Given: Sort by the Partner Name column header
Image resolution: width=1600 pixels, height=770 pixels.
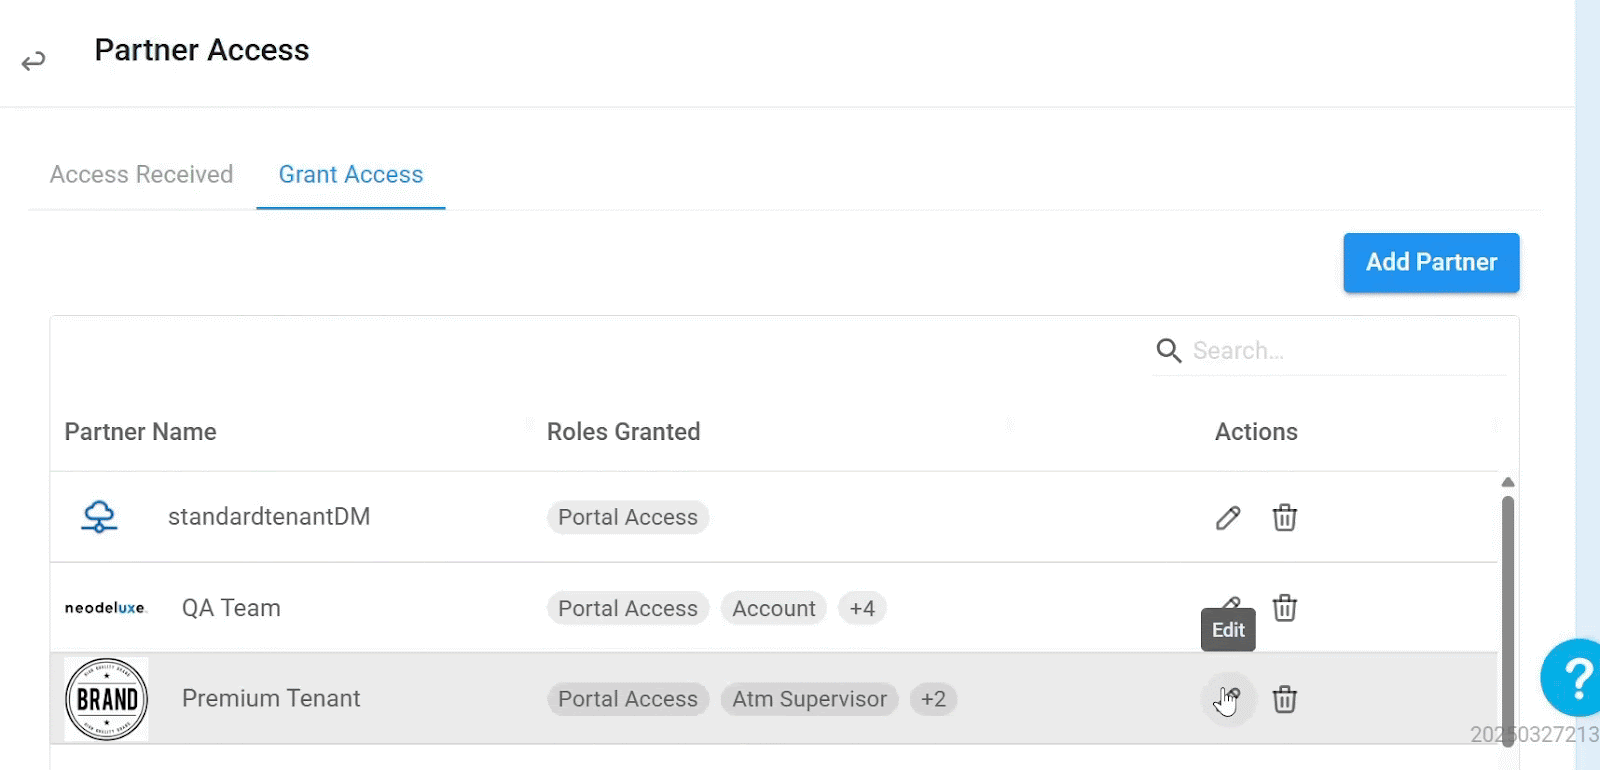Looking at the screenshot, I should tap(141, 432).
